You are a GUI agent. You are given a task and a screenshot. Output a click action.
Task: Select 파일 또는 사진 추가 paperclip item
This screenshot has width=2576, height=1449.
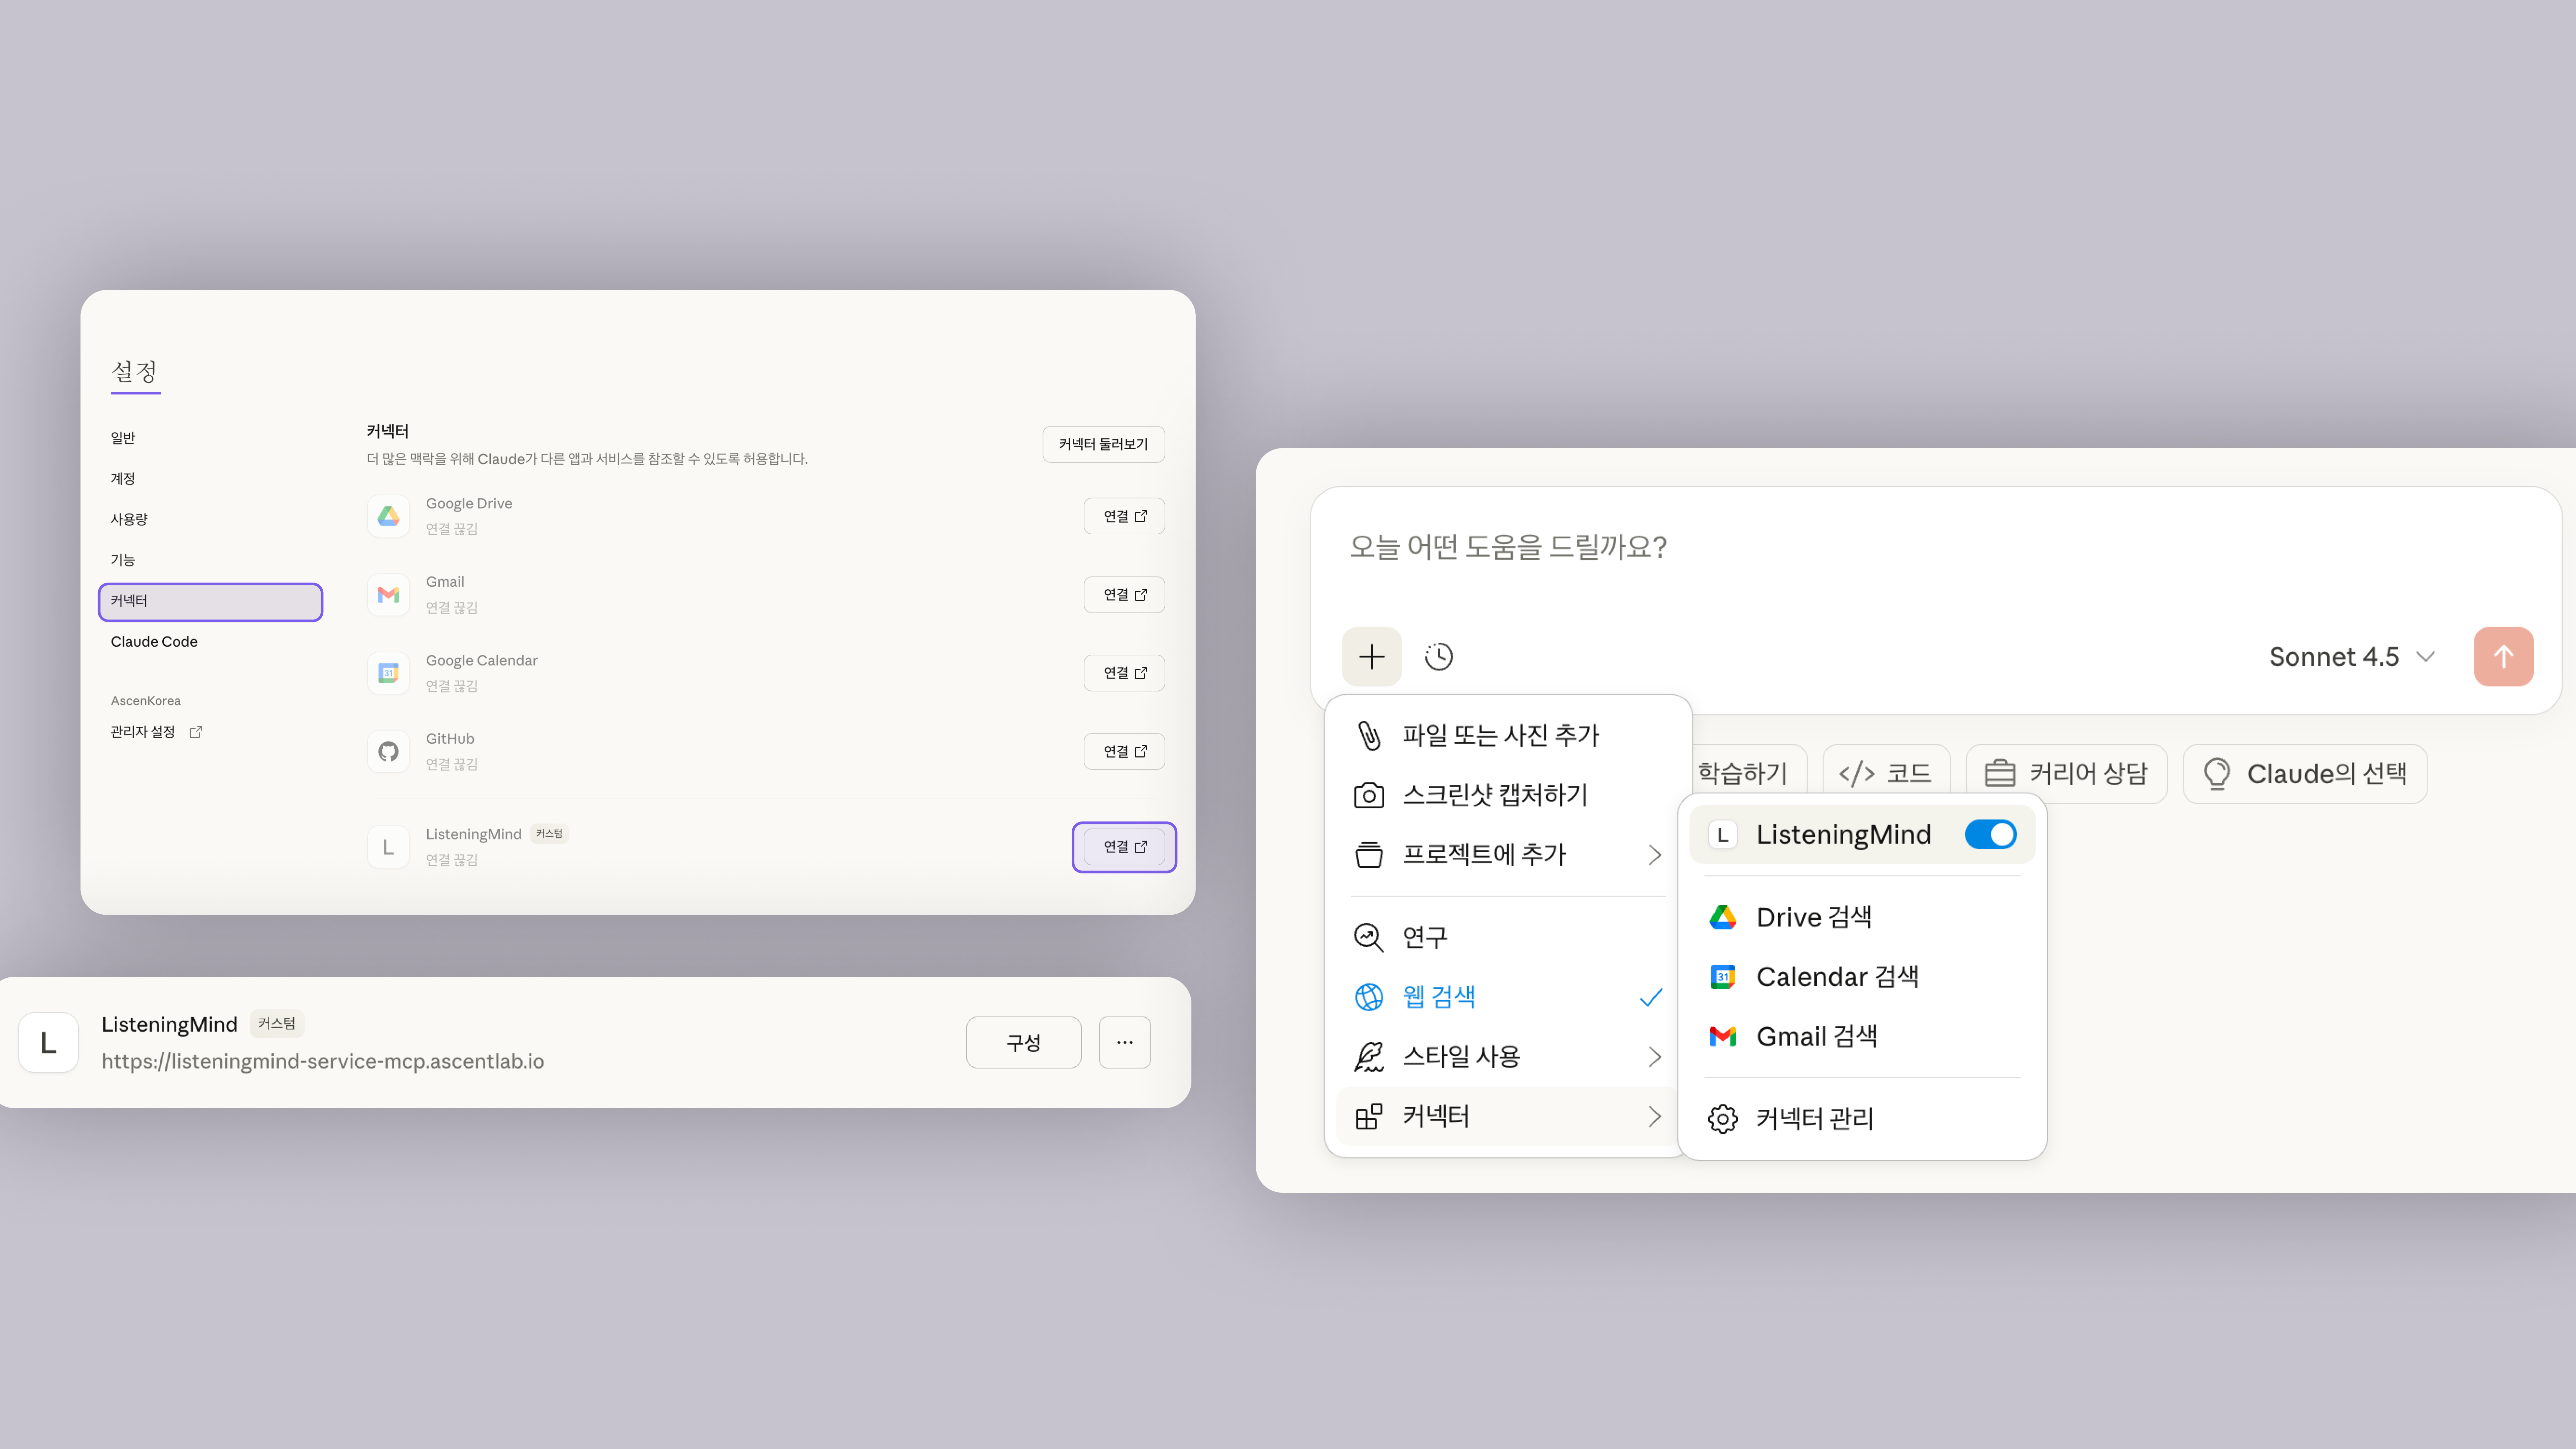(x=1500, y=735)
